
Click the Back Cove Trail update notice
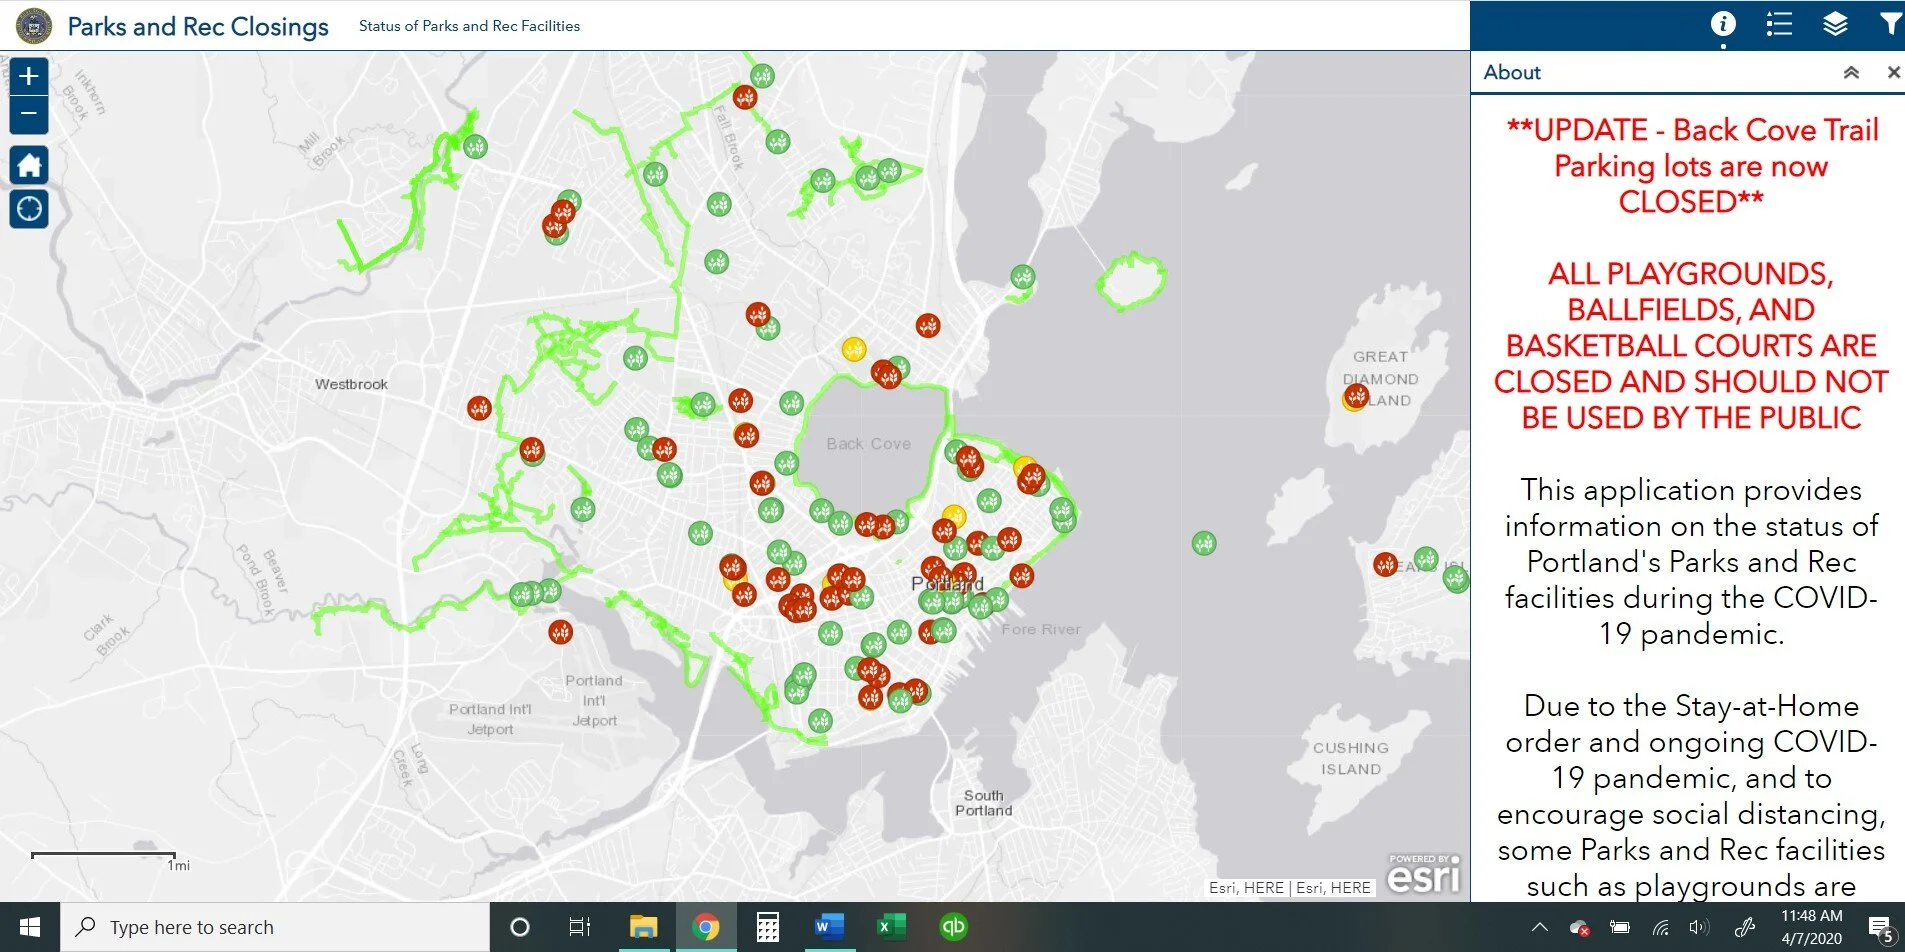[1691, 165]
